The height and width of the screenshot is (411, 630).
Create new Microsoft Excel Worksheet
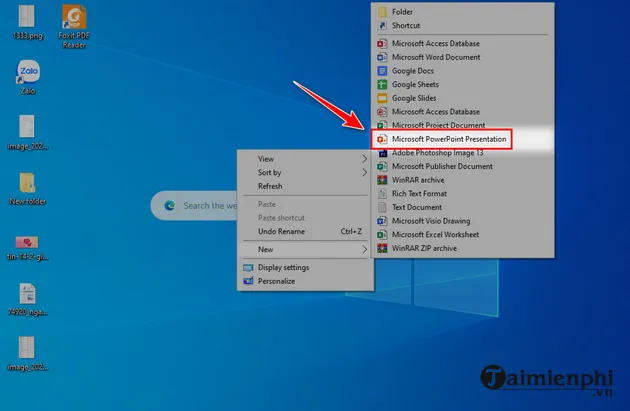click(x=463, y=235)
